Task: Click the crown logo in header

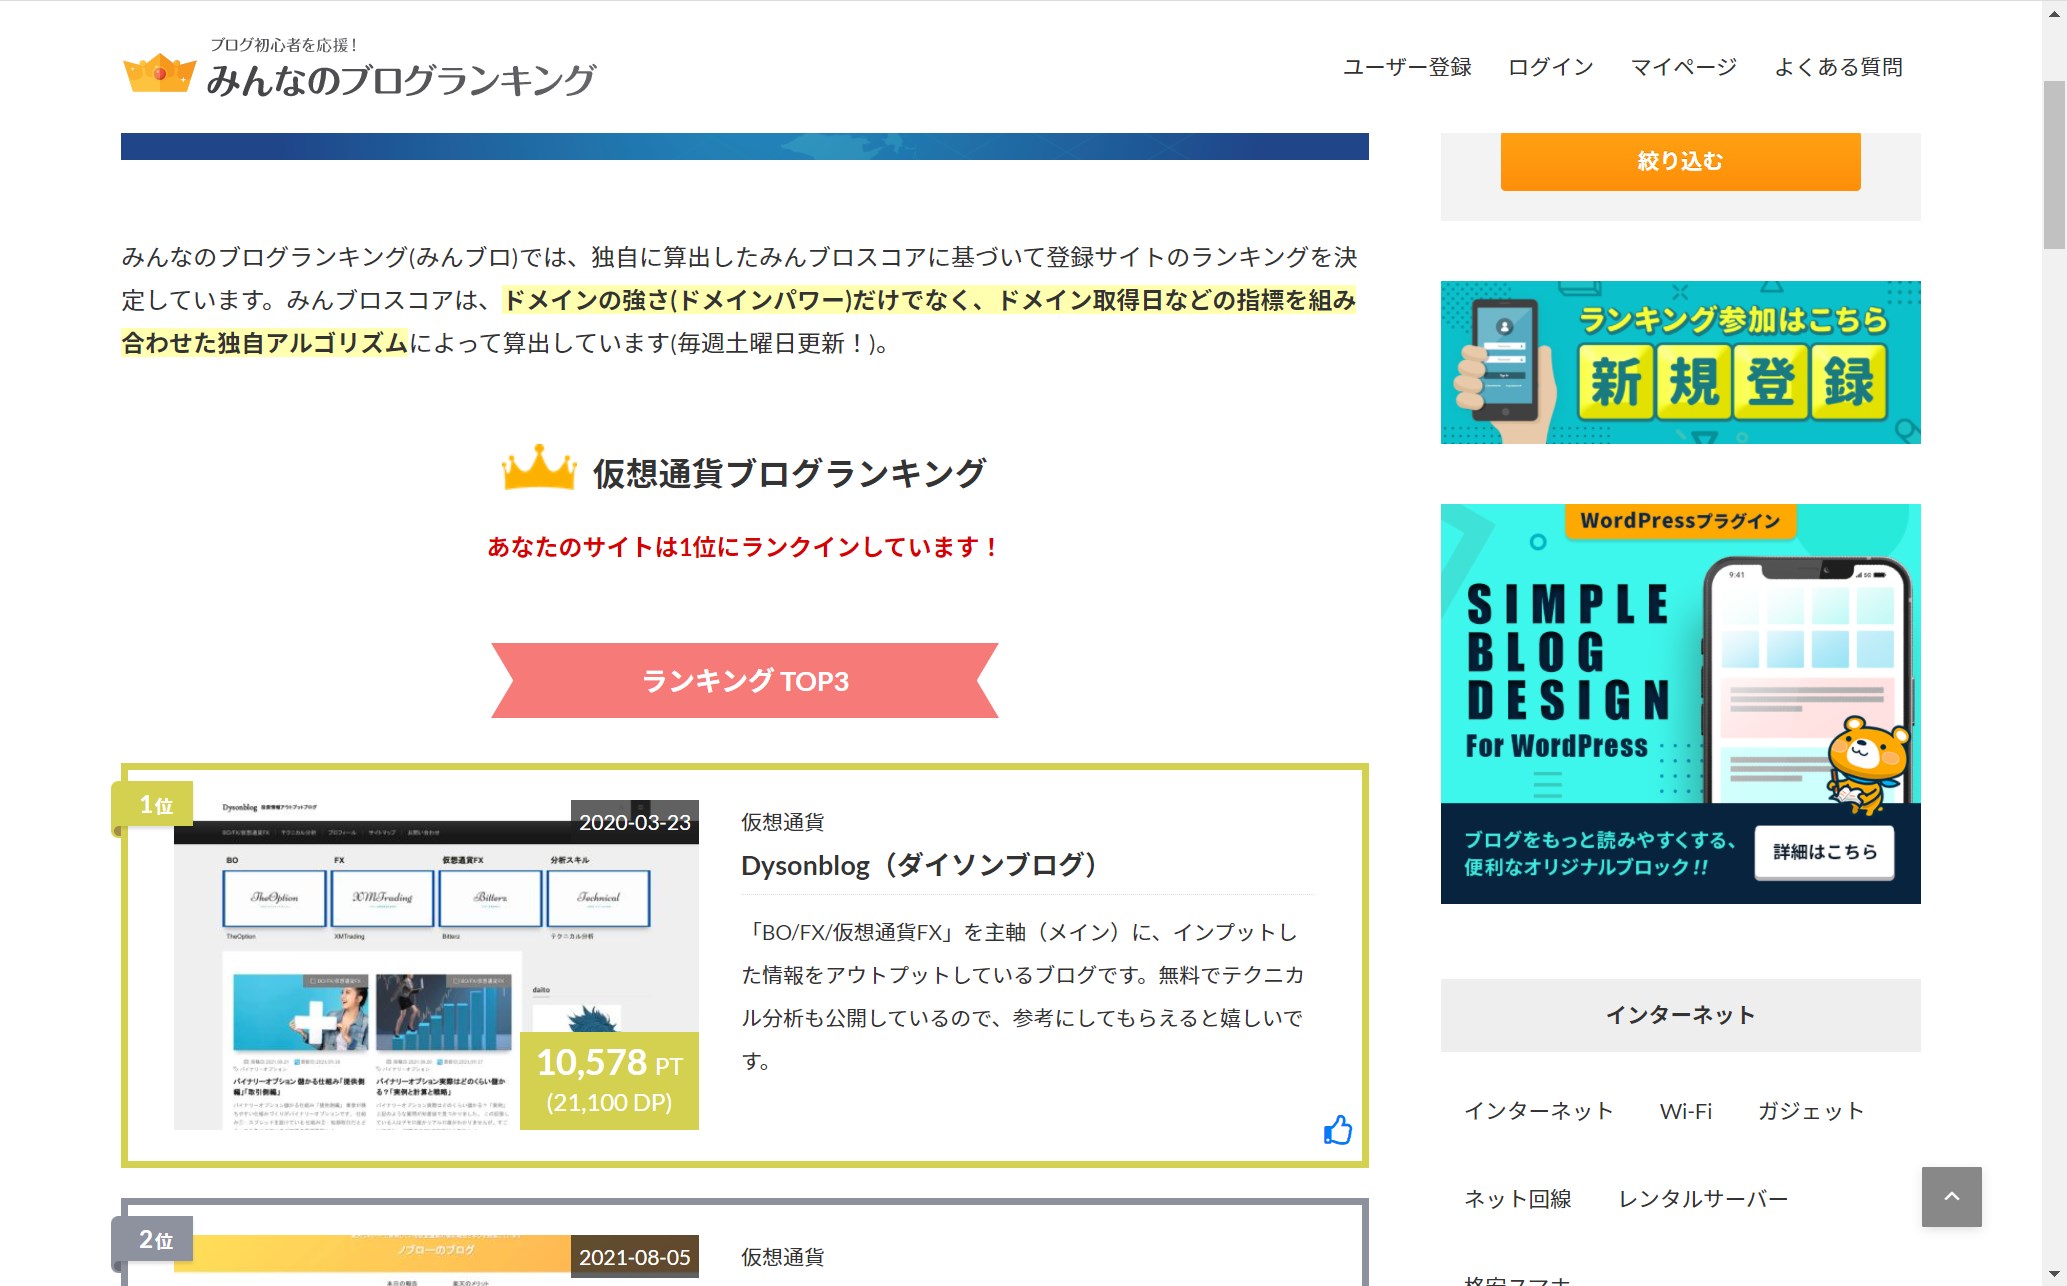Action: coord(158,73)
